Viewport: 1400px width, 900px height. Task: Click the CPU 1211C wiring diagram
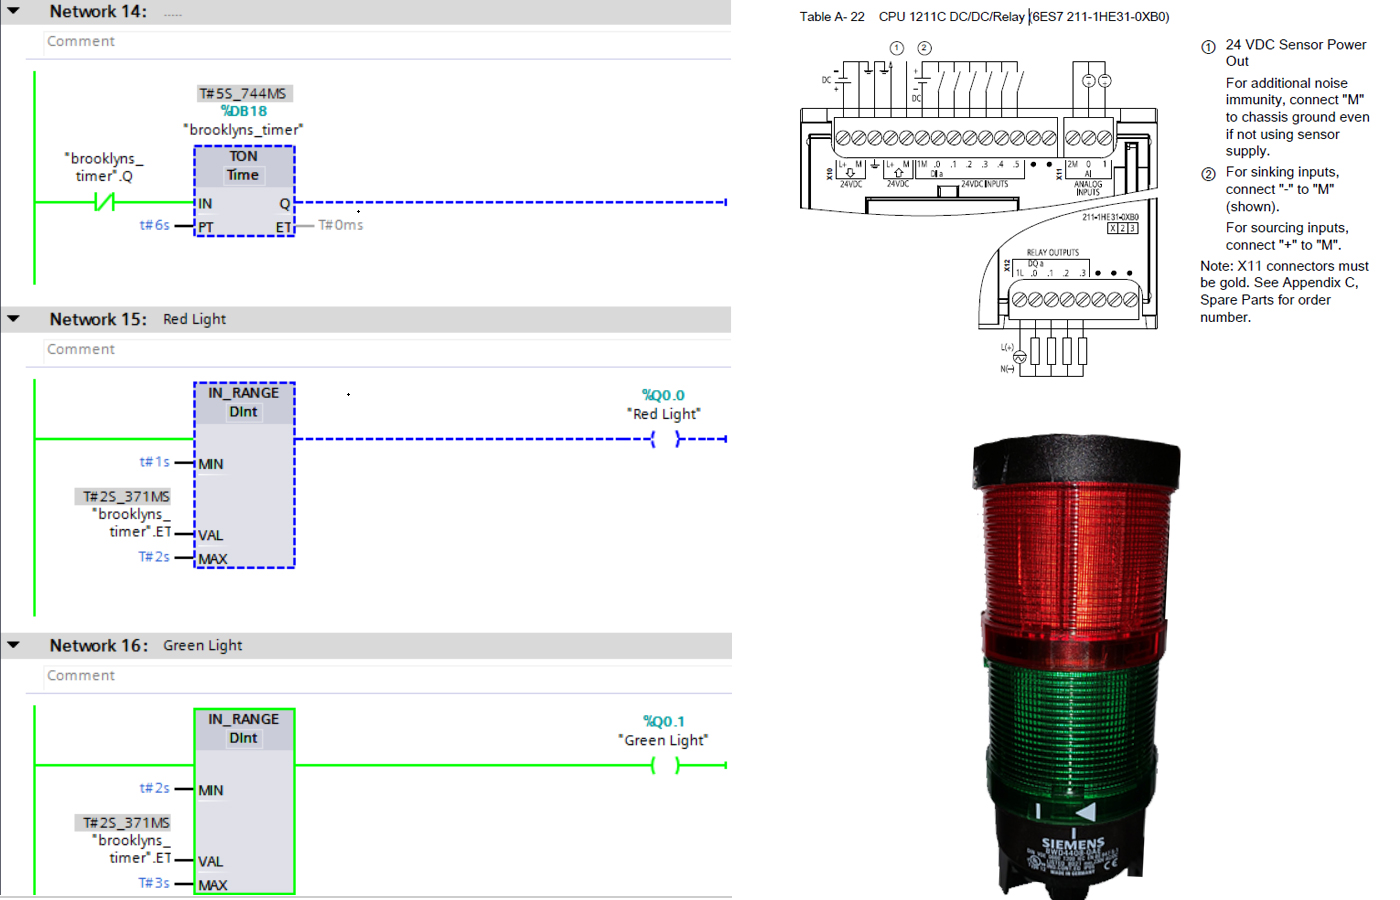coord(980,208)
